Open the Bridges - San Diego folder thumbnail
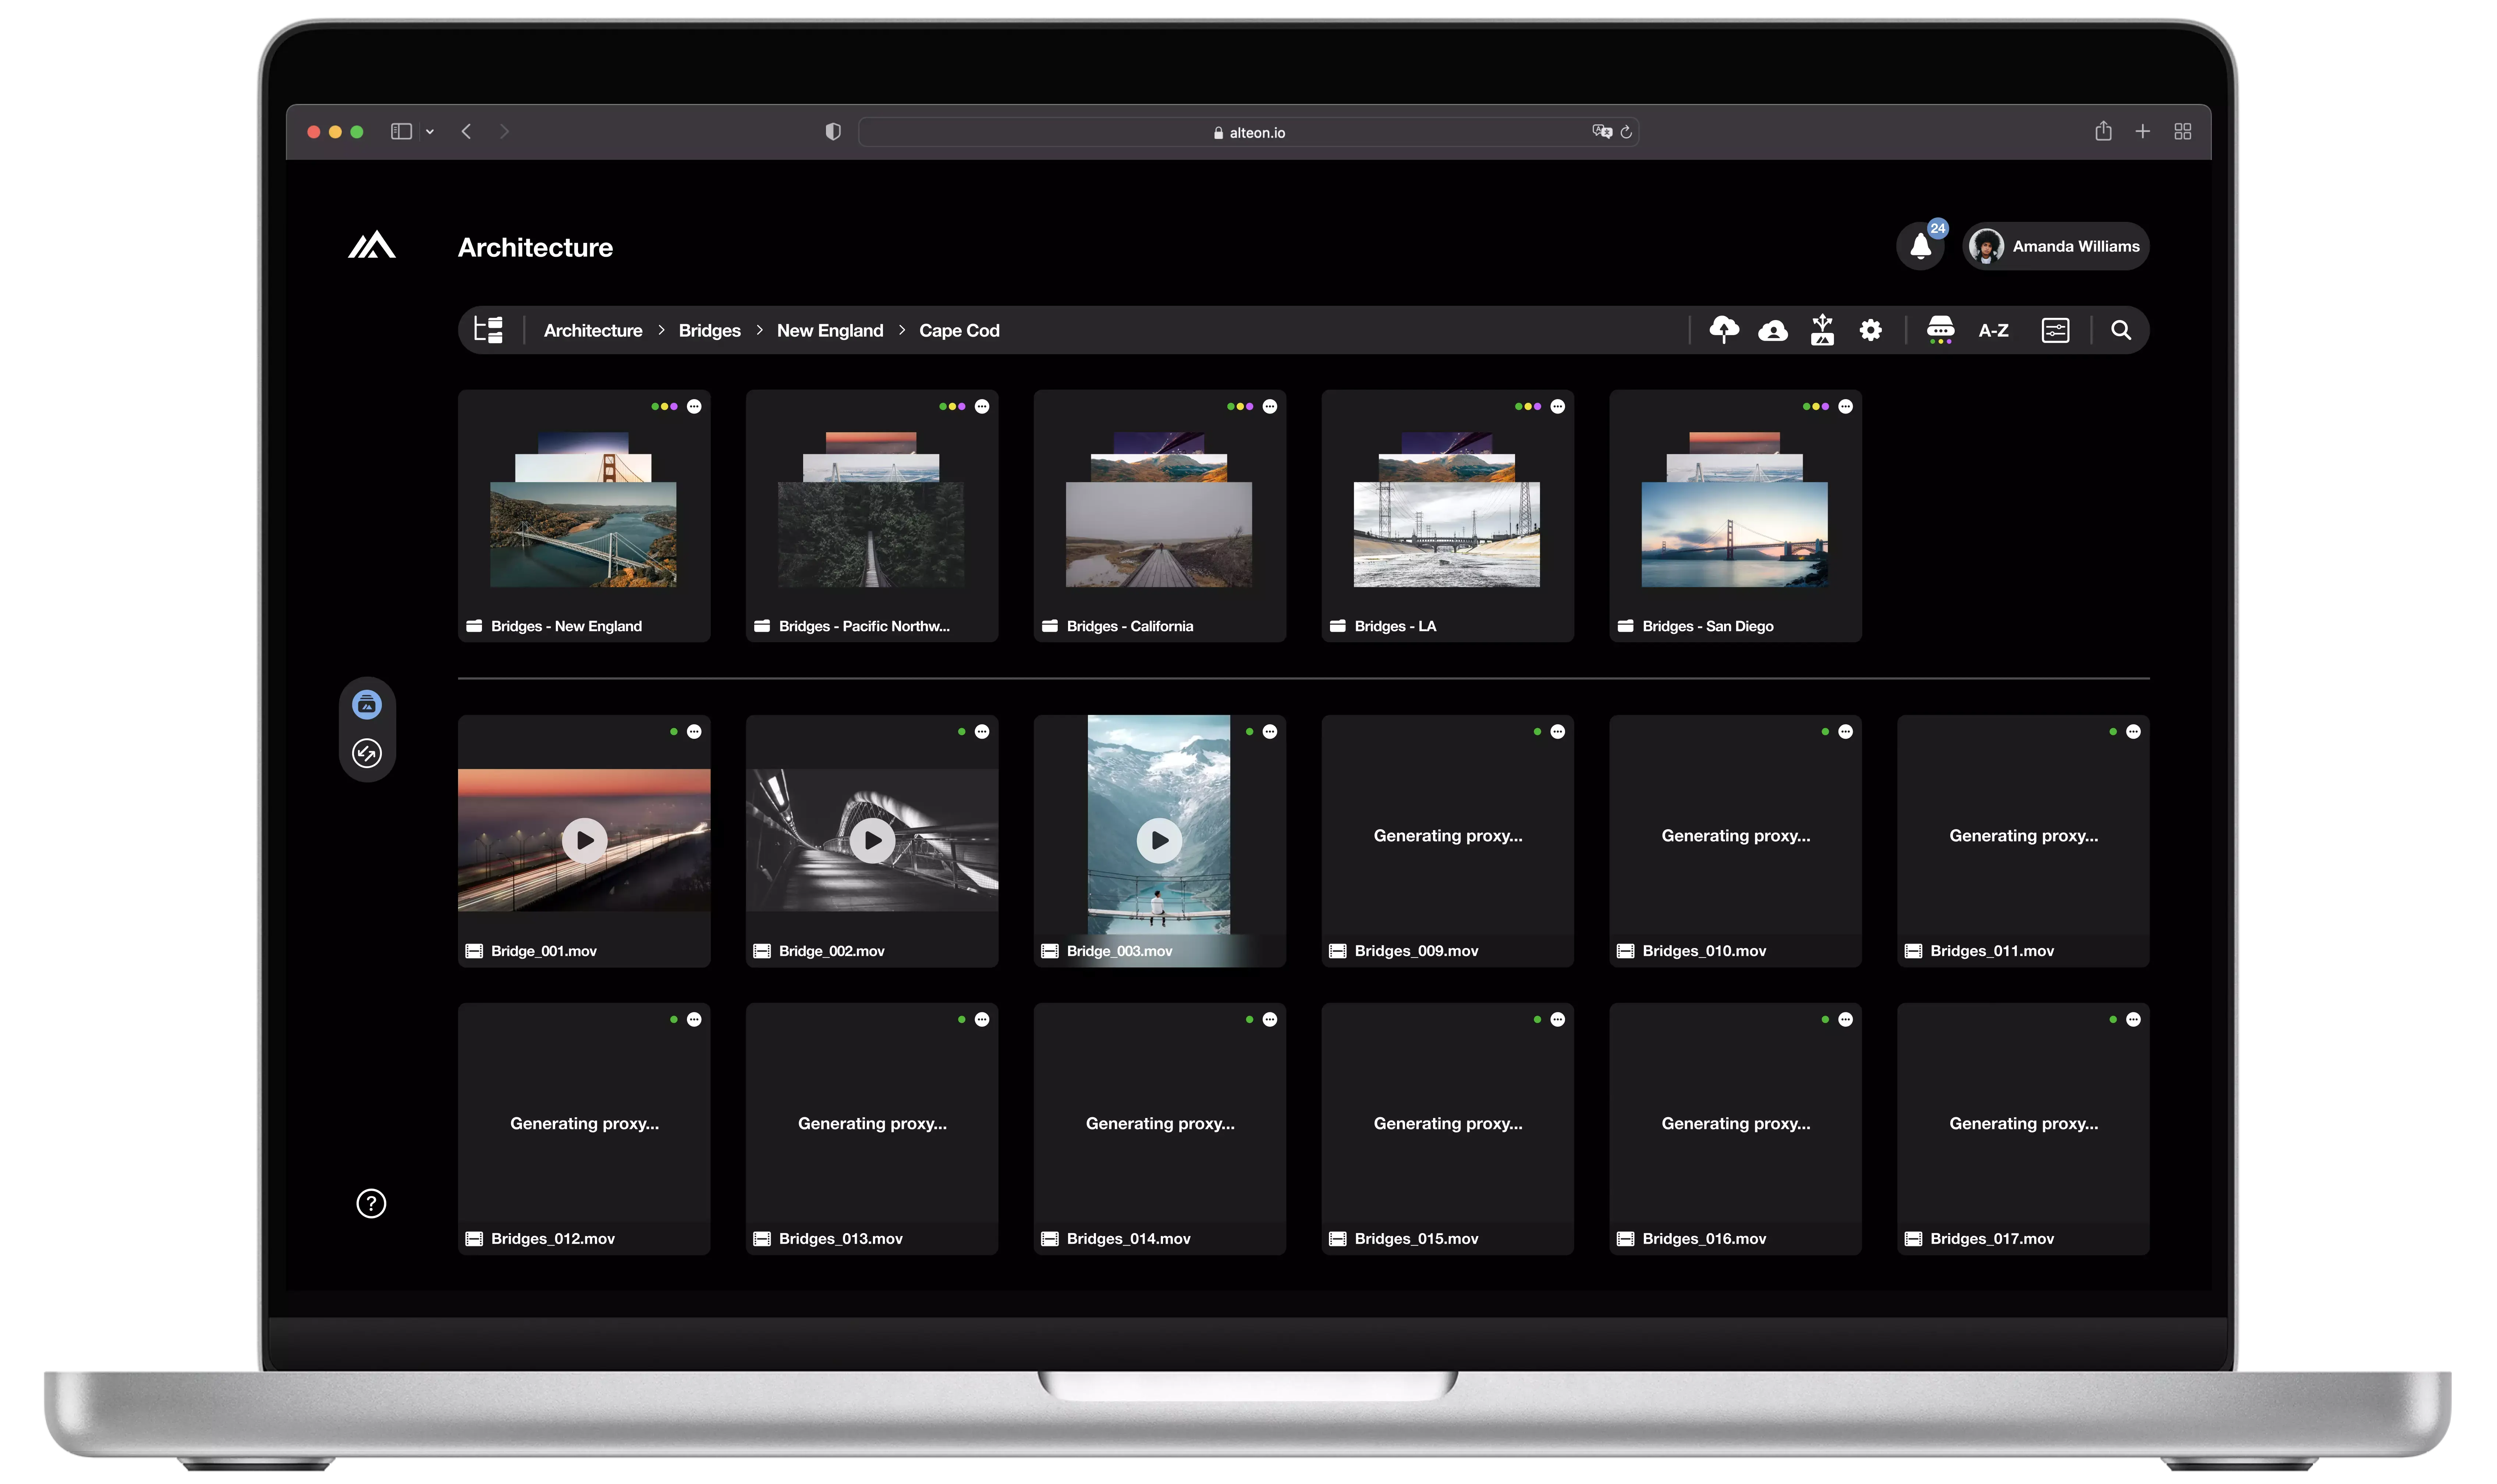Screen dimensions: 2497x1484 pyautogui.click(x=1735, y=510)
